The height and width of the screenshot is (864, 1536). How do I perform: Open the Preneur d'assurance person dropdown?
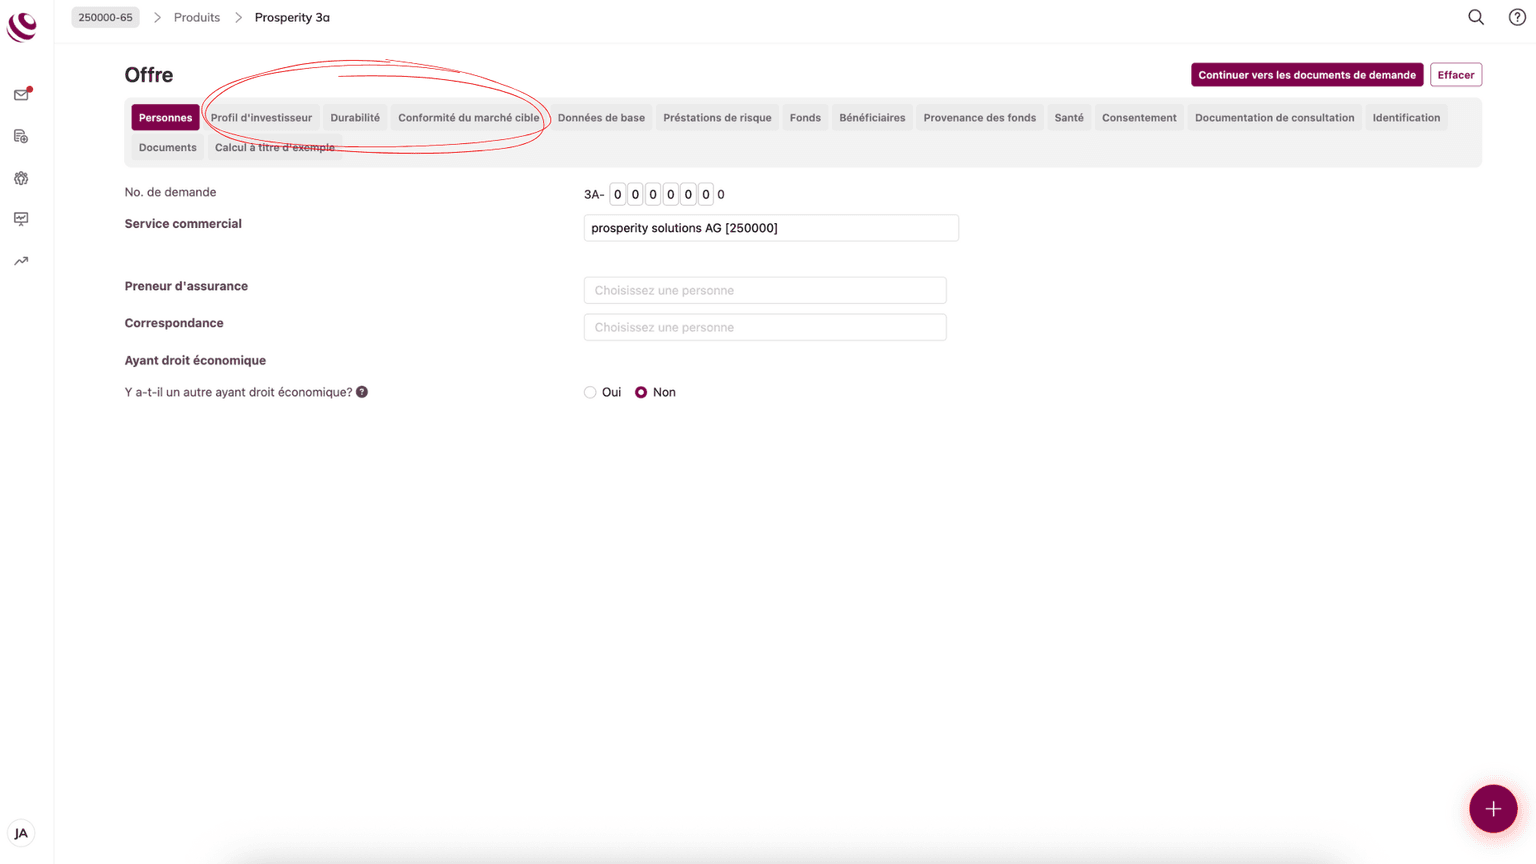[x=764, y=290]
